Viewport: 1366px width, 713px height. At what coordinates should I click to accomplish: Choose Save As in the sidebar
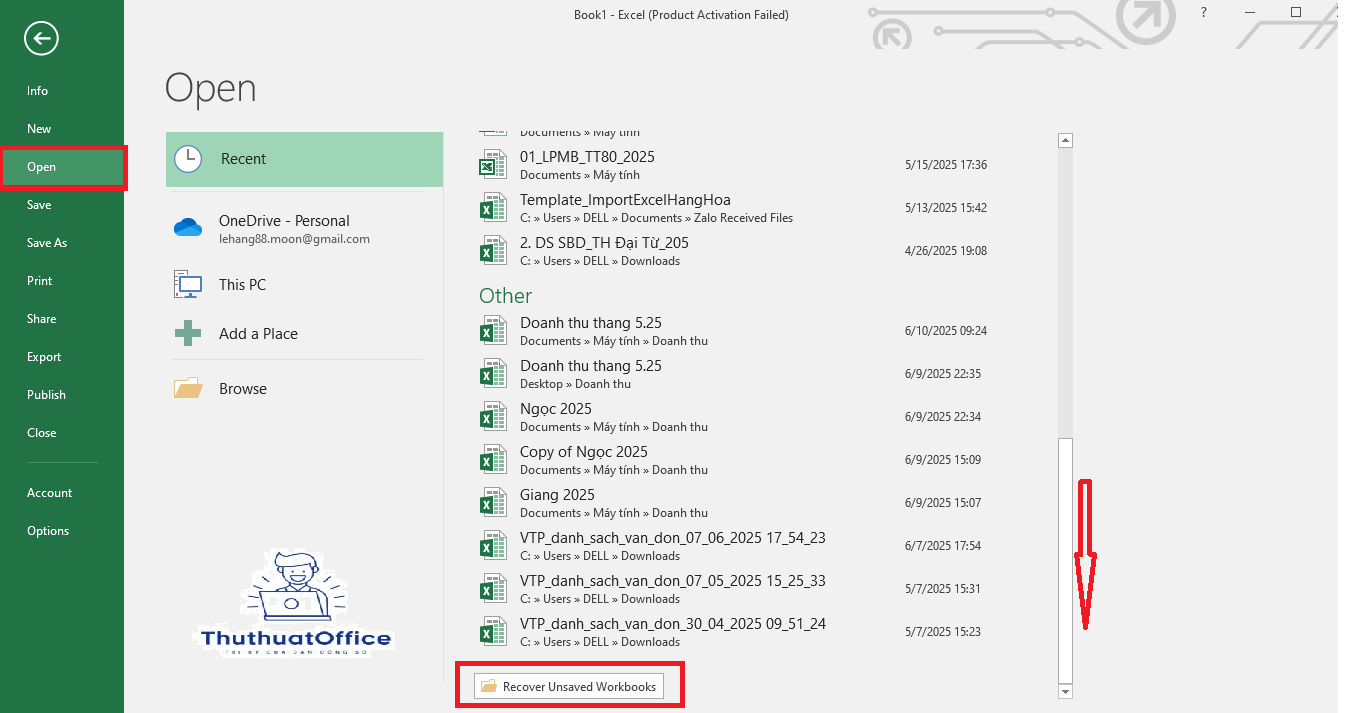pos(62,243)
